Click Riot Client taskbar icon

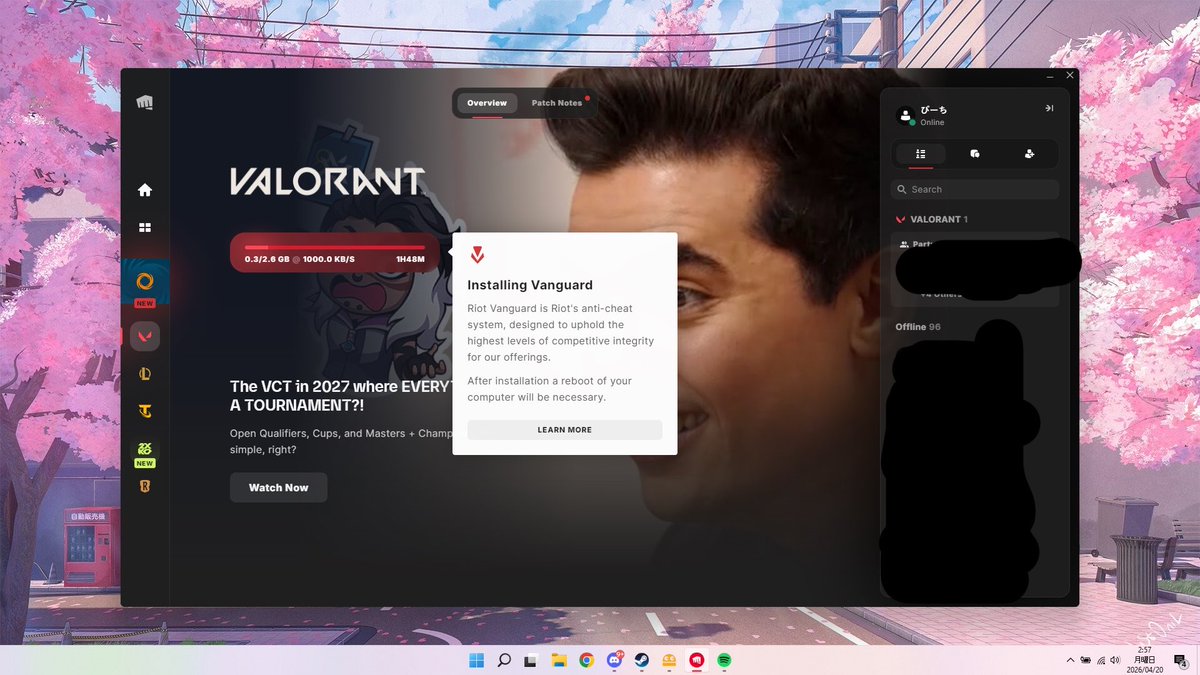pos(696,660)
